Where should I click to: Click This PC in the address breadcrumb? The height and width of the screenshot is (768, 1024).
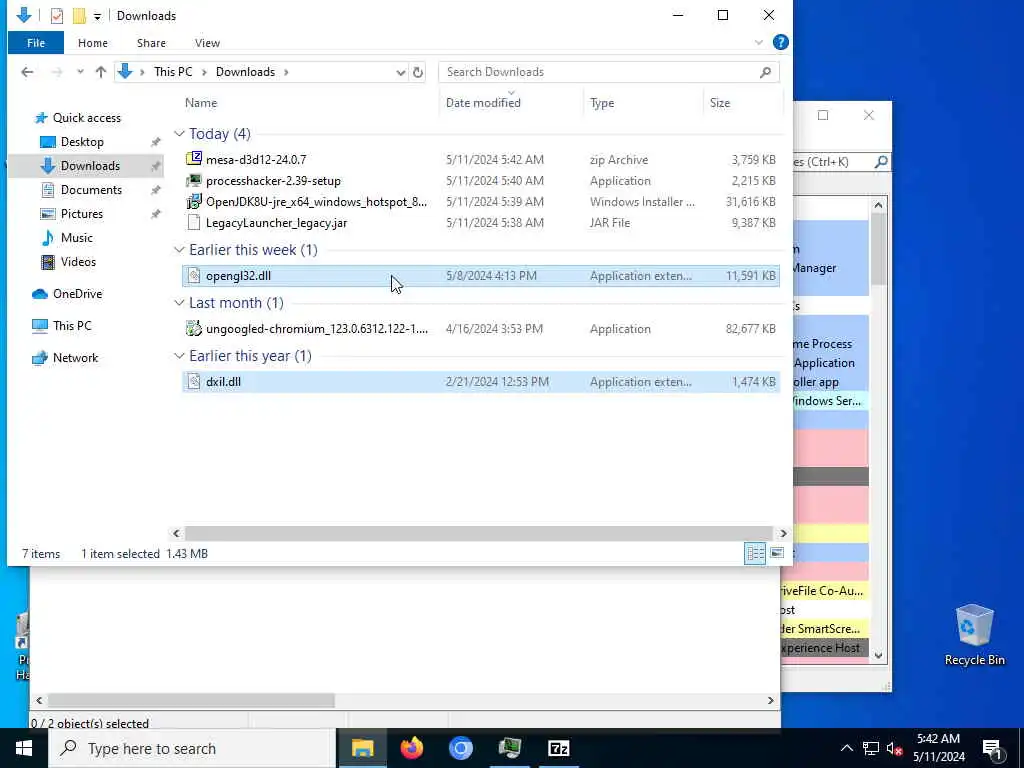tap(173, 72)
